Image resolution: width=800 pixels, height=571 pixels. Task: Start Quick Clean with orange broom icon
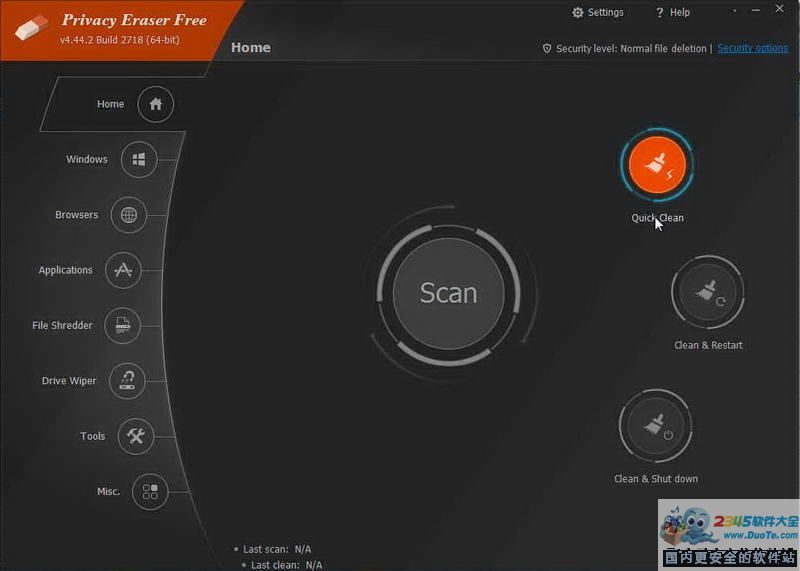pos(657,165)
